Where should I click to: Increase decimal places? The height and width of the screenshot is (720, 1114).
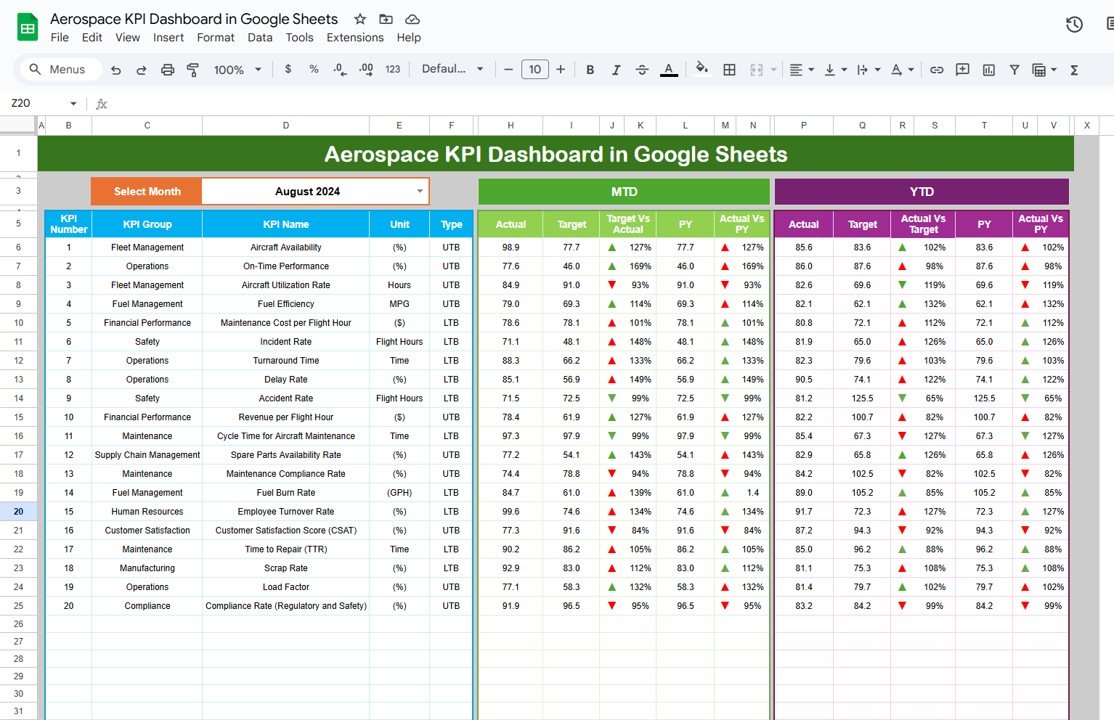(366, 69)
